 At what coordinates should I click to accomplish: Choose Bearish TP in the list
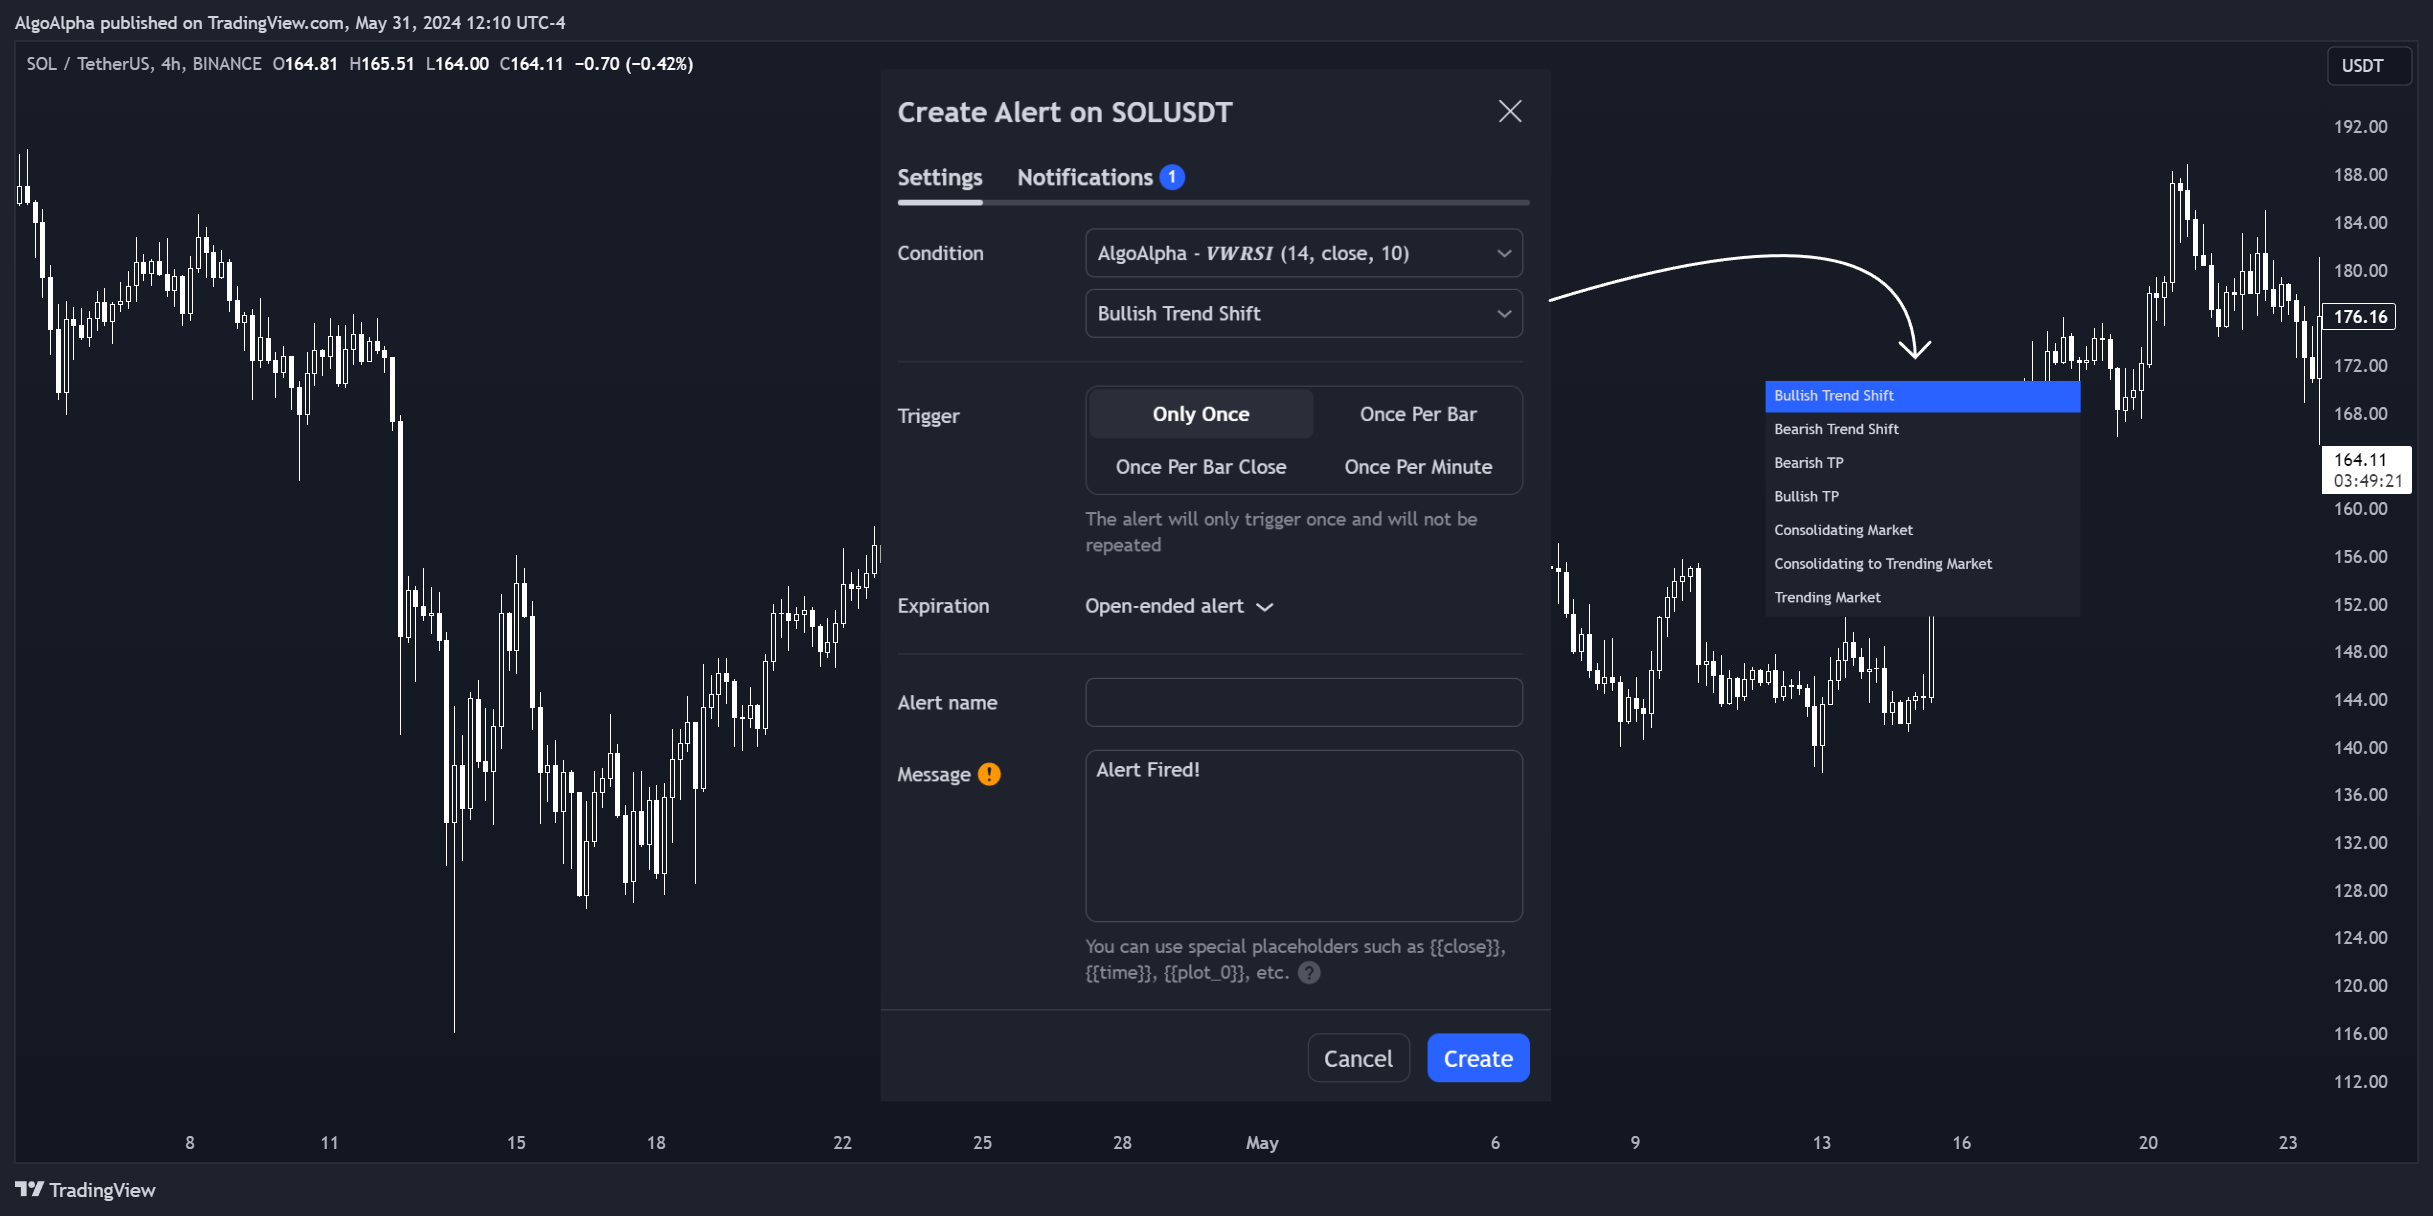click(1922, 463)
